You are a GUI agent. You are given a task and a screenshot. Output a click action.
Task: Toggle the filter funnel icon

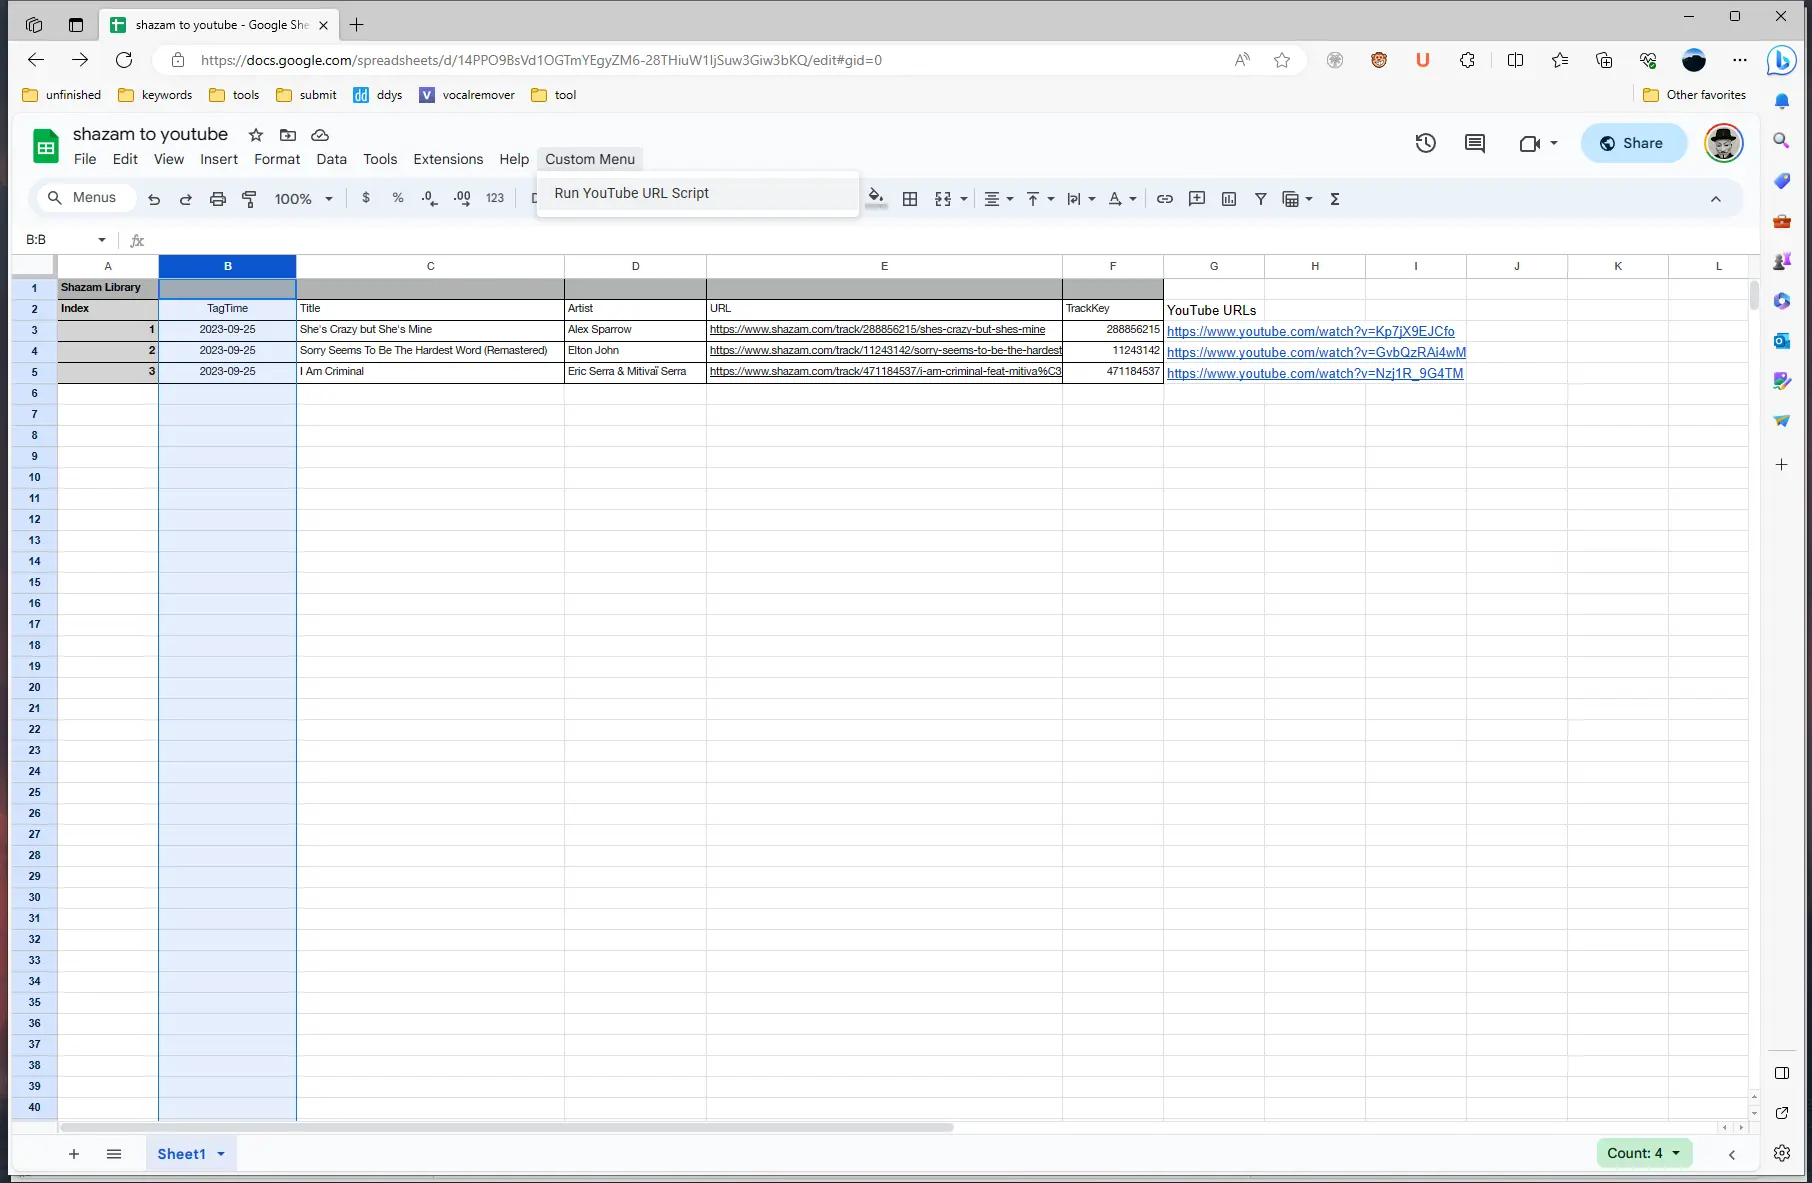point(1260,199)
